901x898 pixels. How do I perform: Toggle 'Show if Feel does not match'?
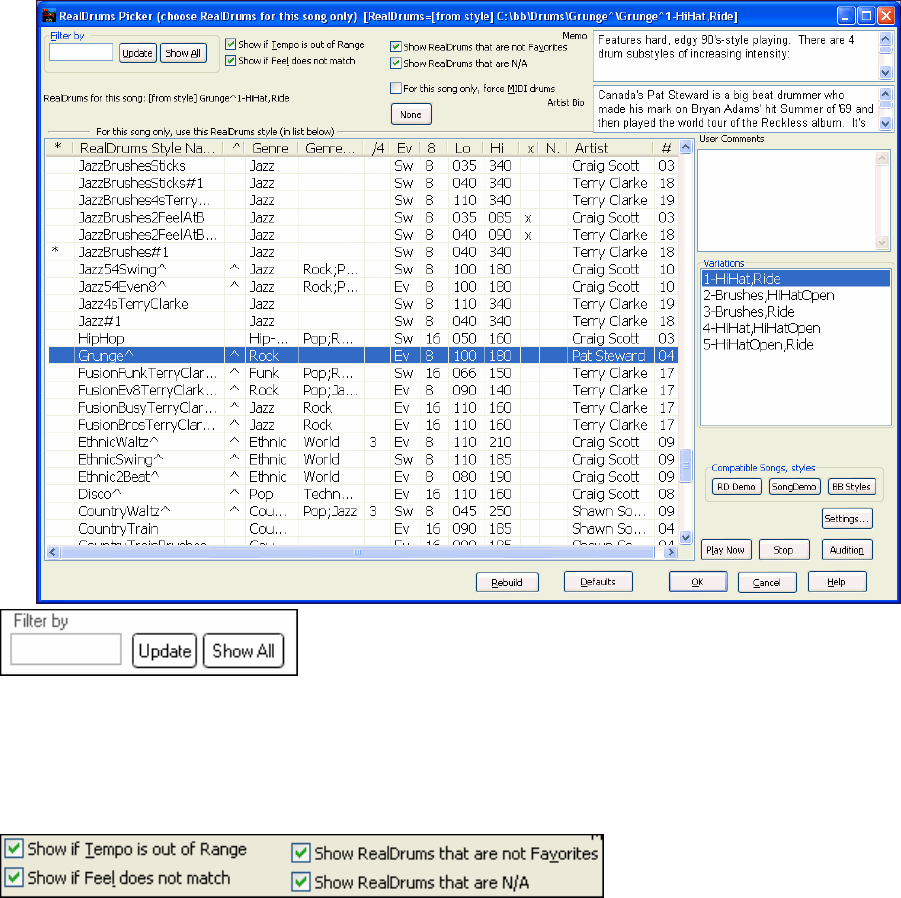click(x=231, y=61)
